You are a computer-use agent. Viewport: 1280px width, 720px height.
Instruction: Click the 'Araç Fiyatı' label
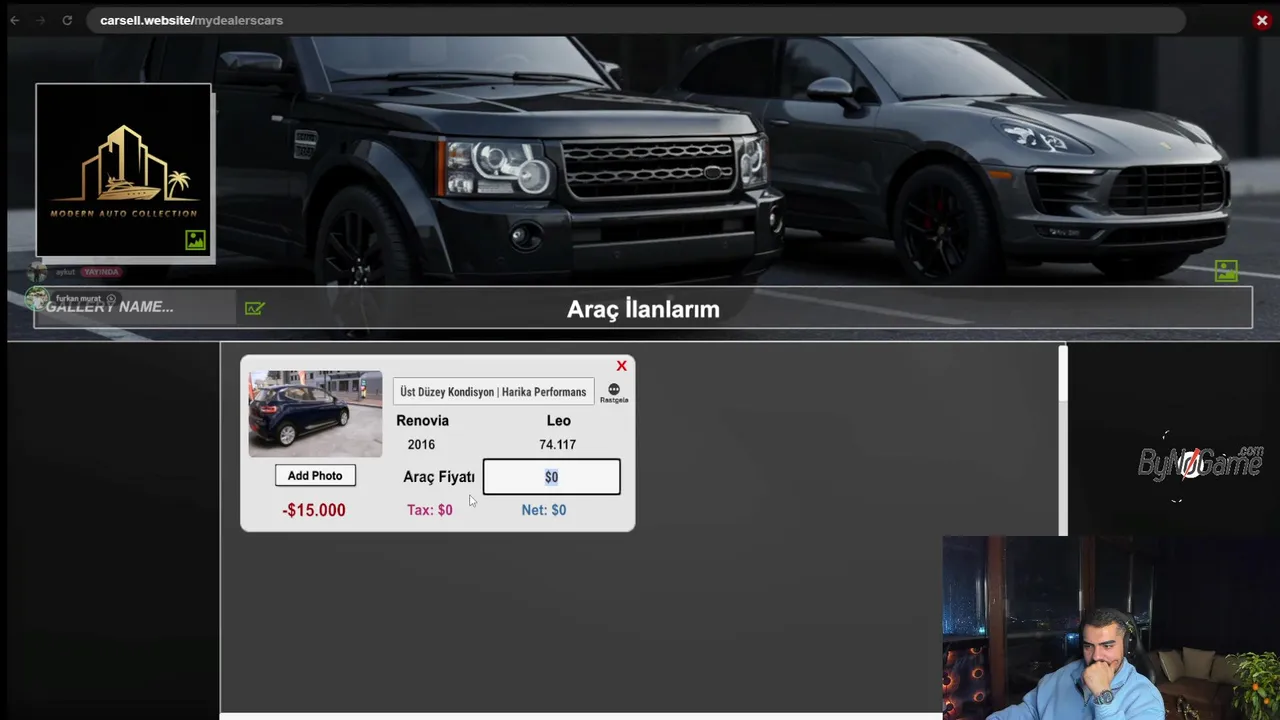[439, 477]
